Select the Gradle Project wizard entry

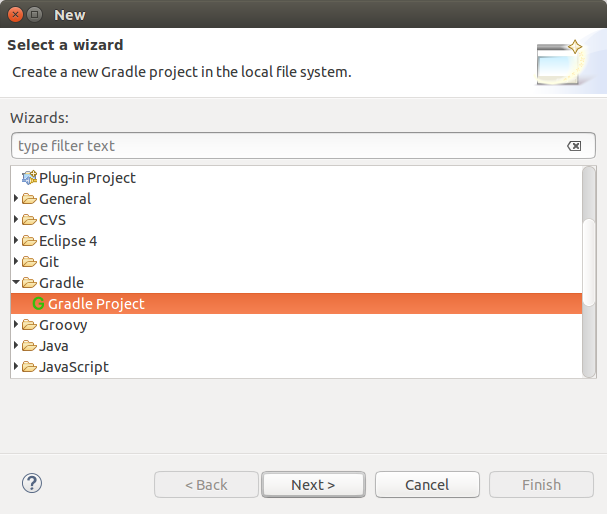tap(297, 304)
